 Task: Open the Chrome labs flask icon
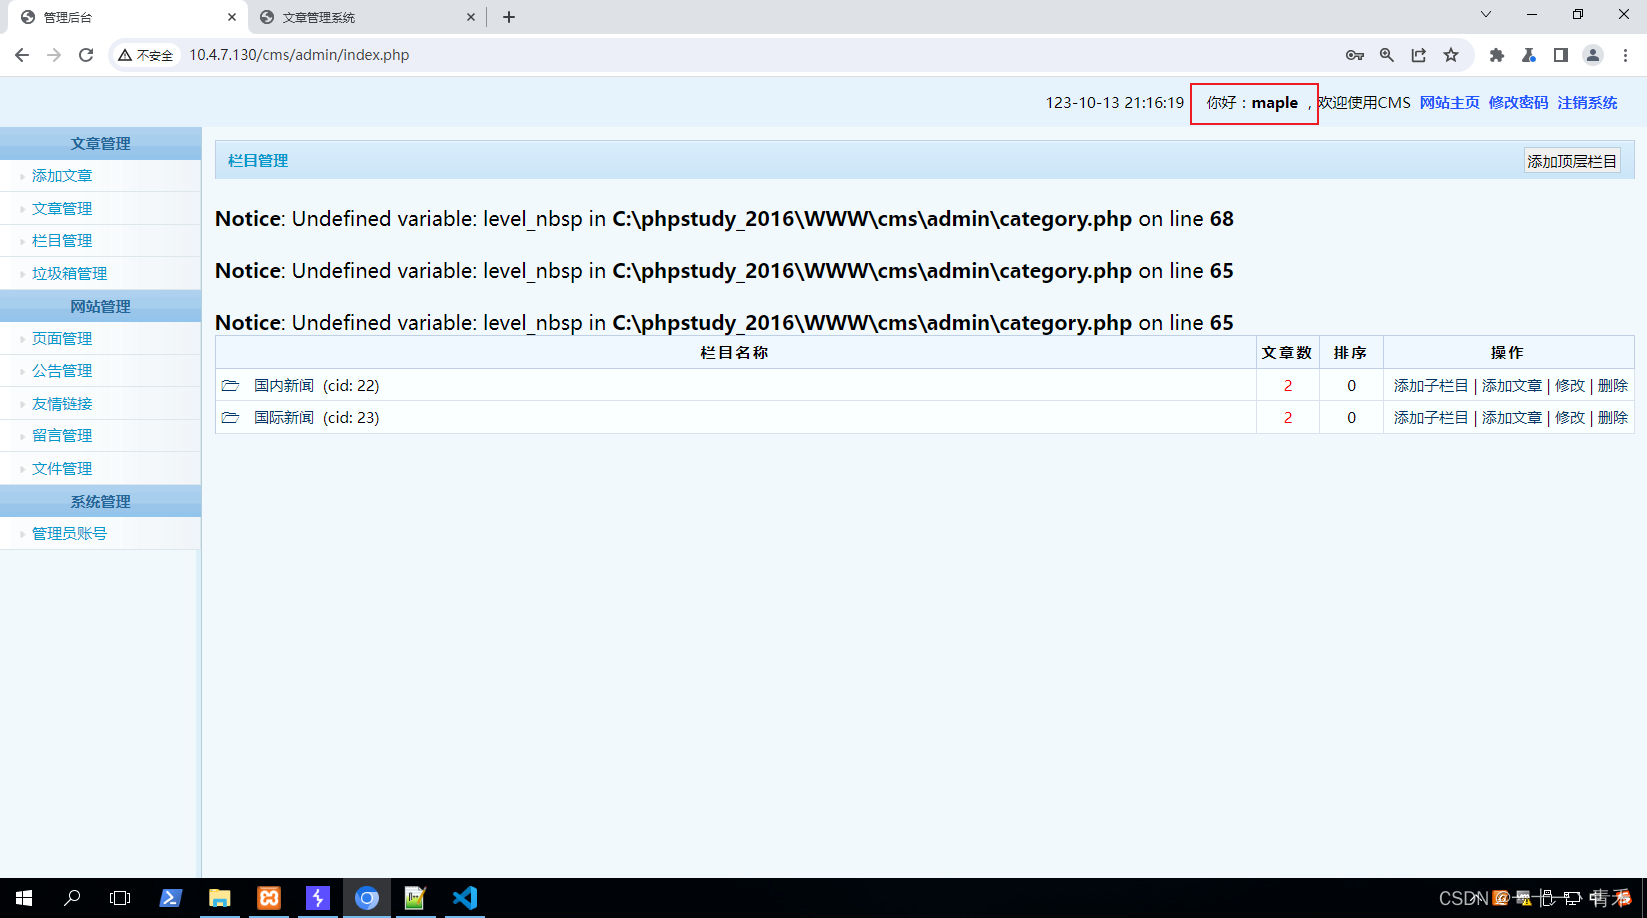(1529, 55)
